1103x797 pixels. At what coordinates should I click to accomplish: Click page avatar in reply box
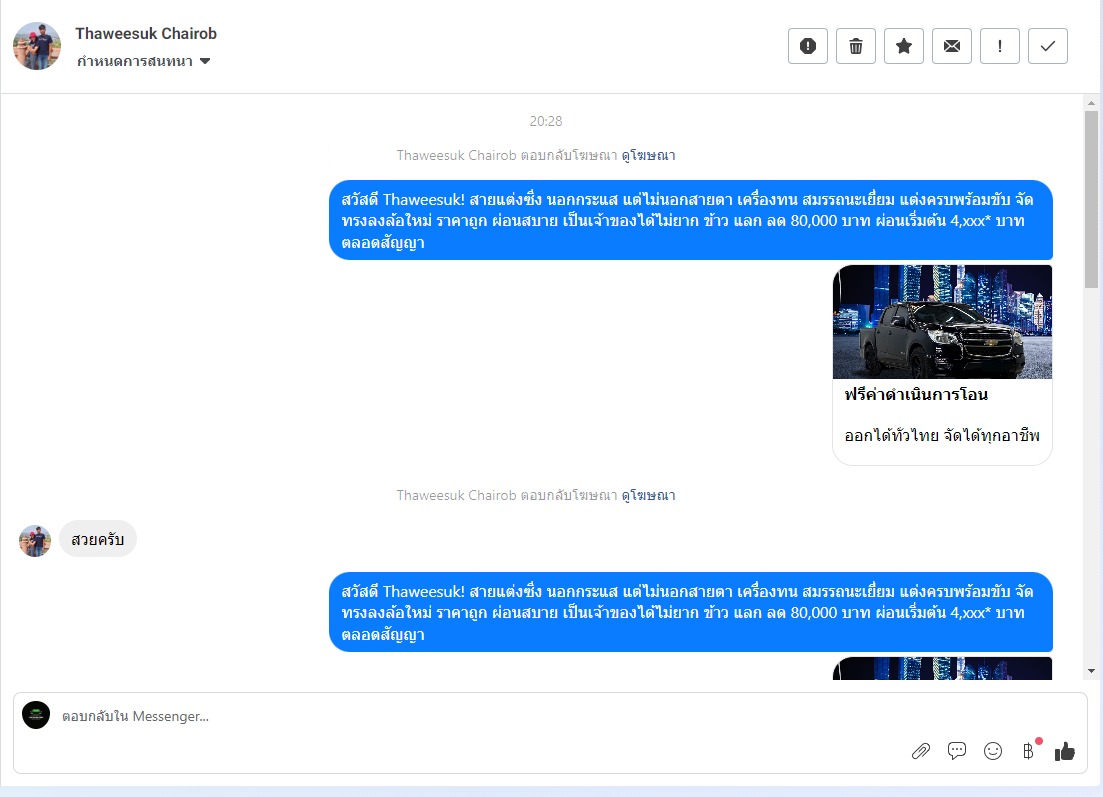pyautogui.click(x=36, y=715)
